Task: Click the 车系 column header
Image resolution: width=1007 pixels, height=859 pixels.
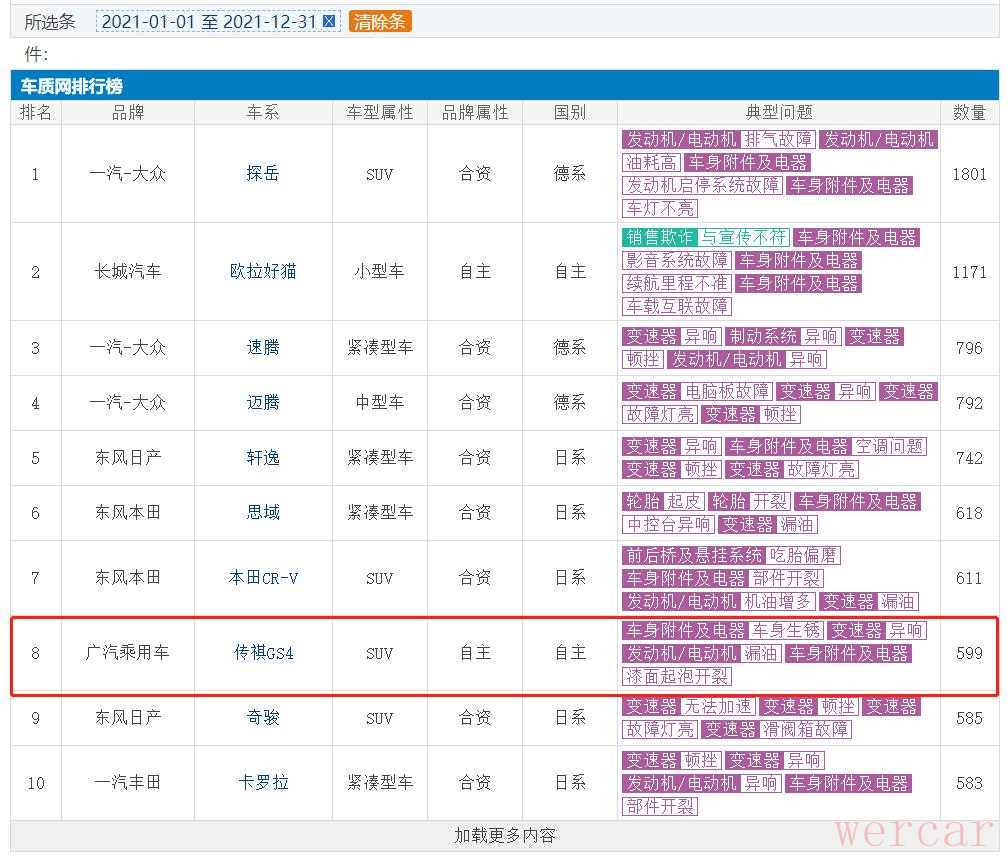Action: coord(263,112)
